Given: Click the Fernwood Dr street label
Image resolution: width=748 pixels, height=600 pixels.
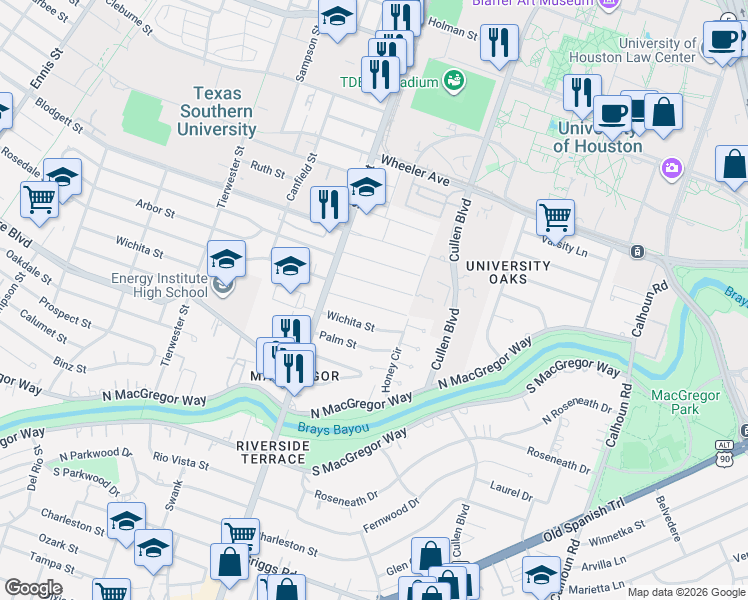Looking at the screenshot, I should click(x=391, y=515).
